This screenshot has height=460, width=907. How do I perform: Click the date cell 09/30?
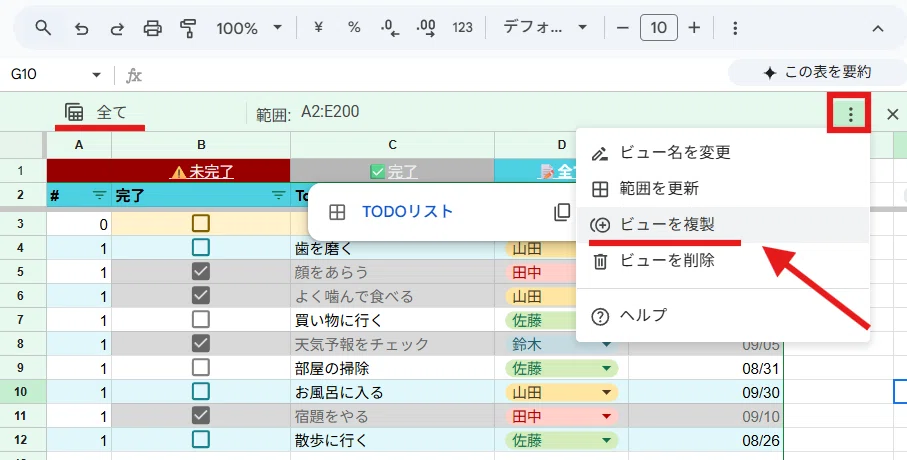pyautogui.click(x=706, y=392)
